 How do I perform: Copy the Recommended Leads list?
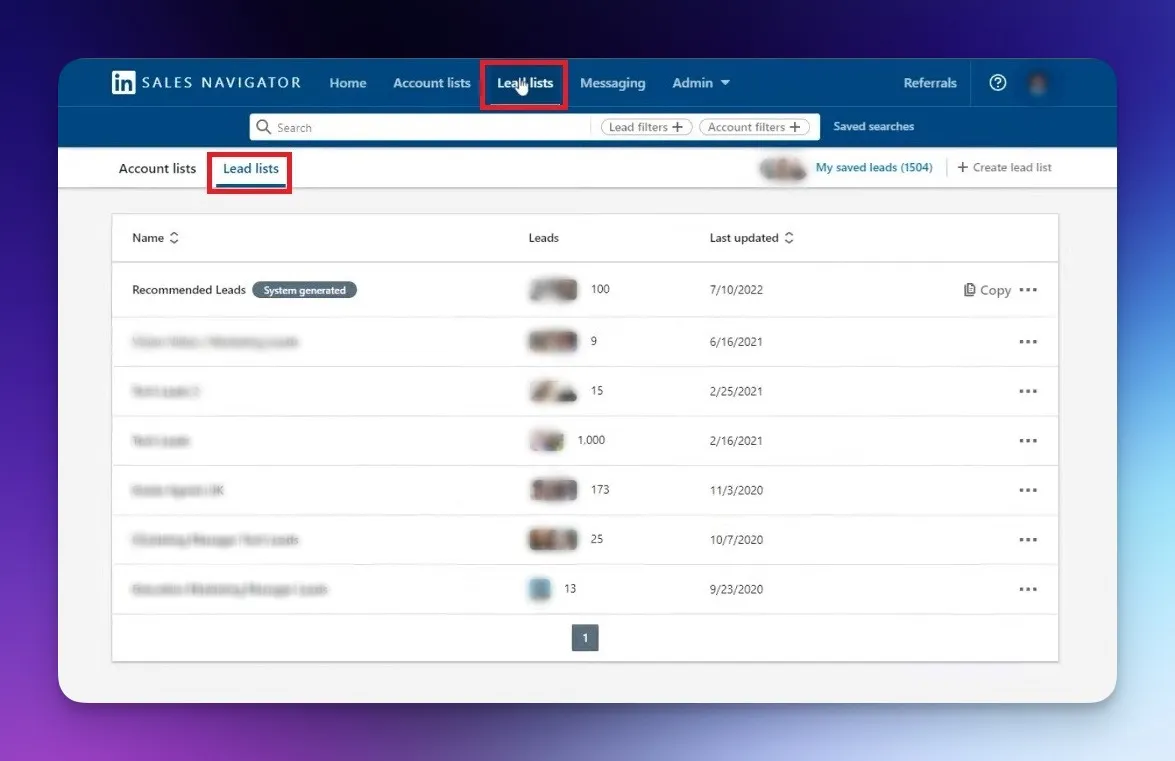click(987, 290)
